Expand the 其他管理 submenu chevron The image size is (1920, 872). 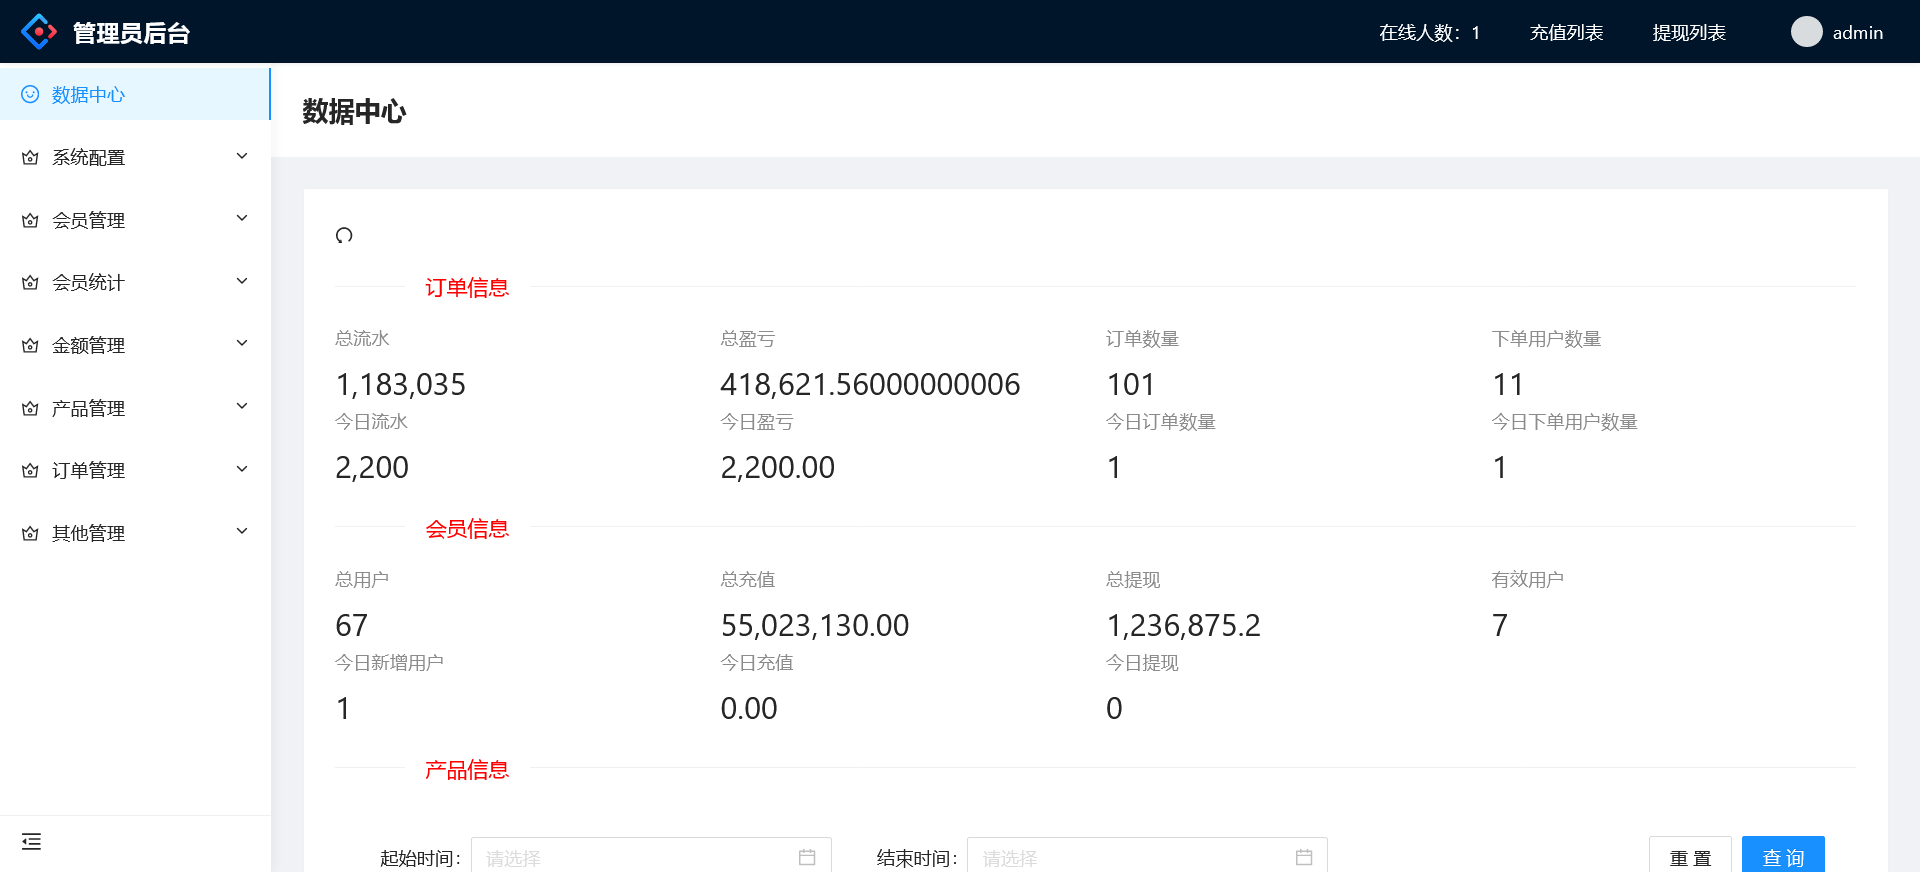coord(242,531)
